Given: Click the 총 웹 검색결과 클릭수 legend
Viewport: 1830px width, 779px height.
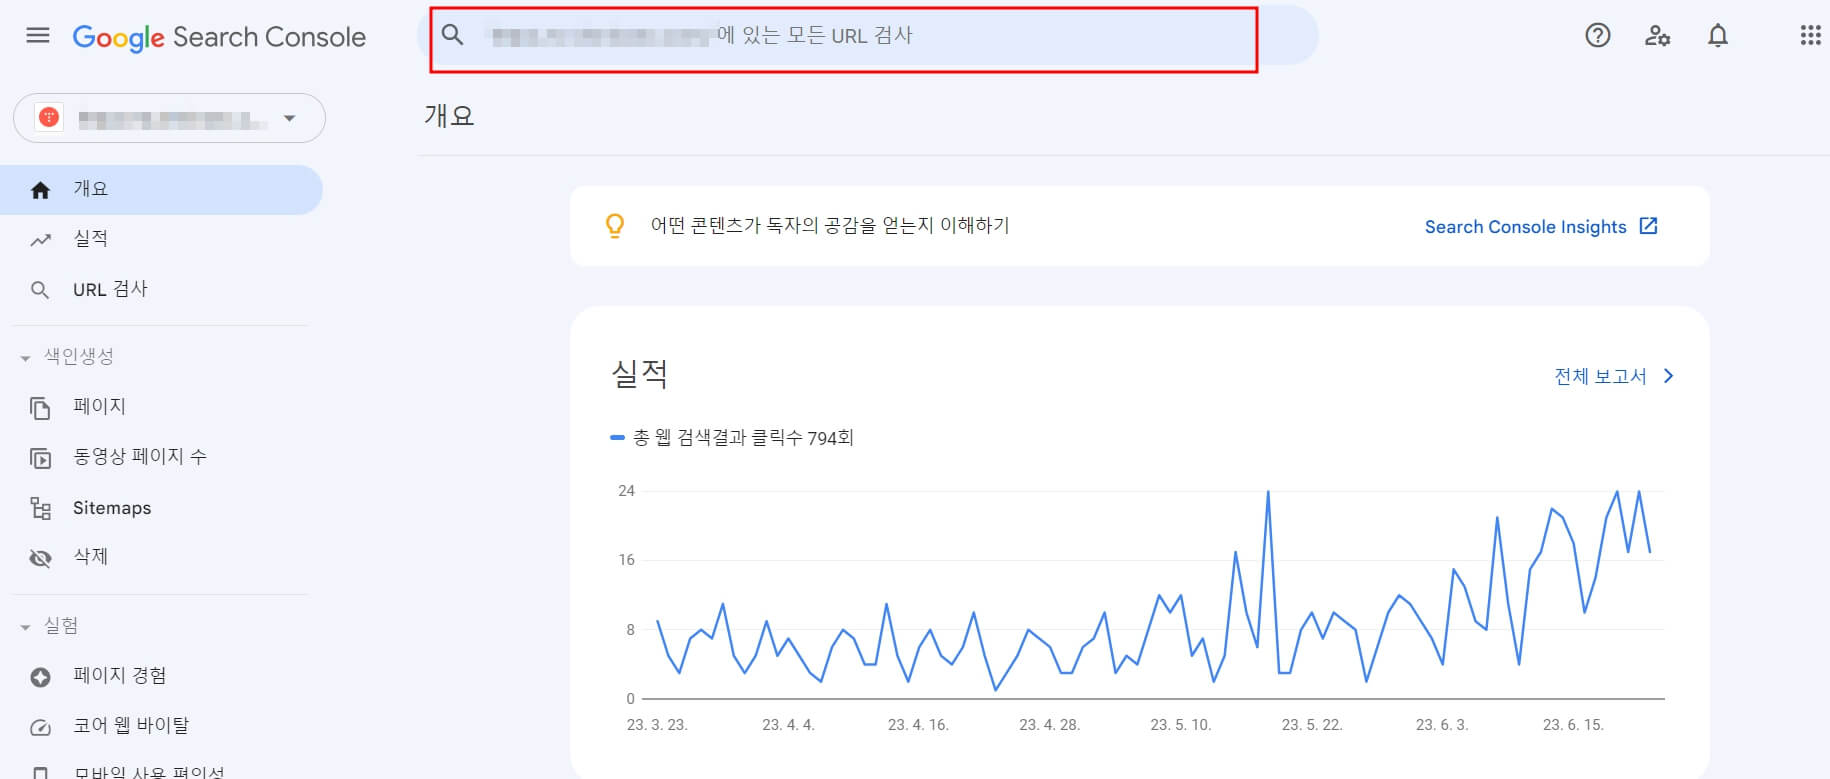Looking at the screenshot, I should click(x=733, y=438).
